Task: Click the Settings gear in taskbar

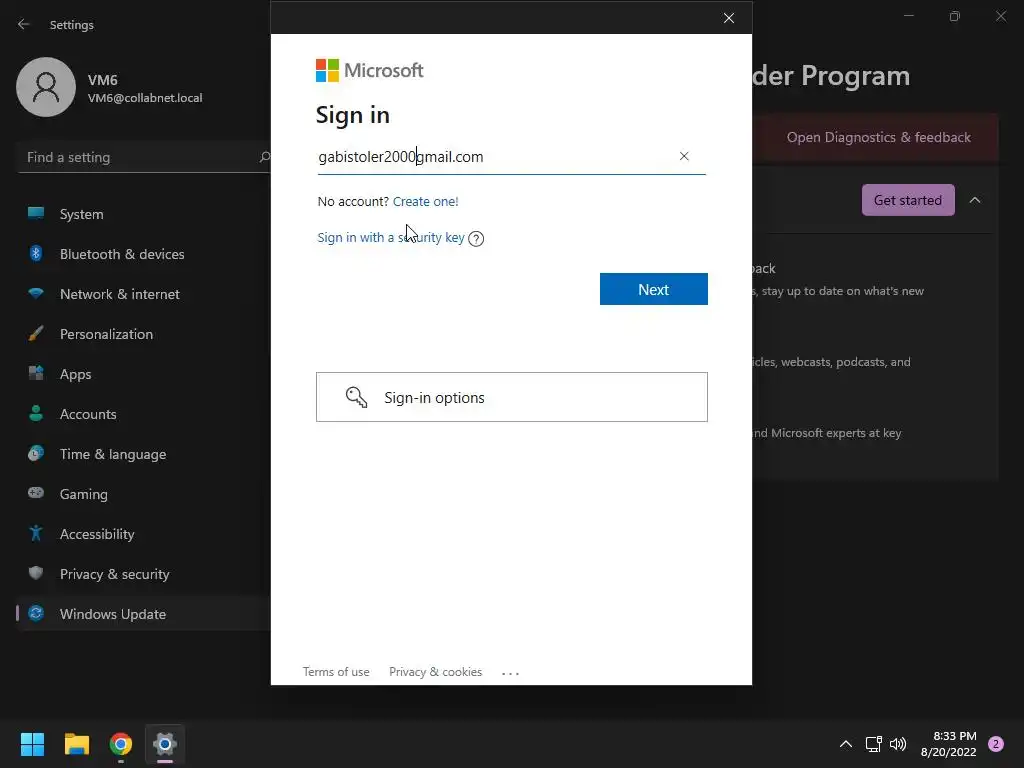Action: pos(165,744)
